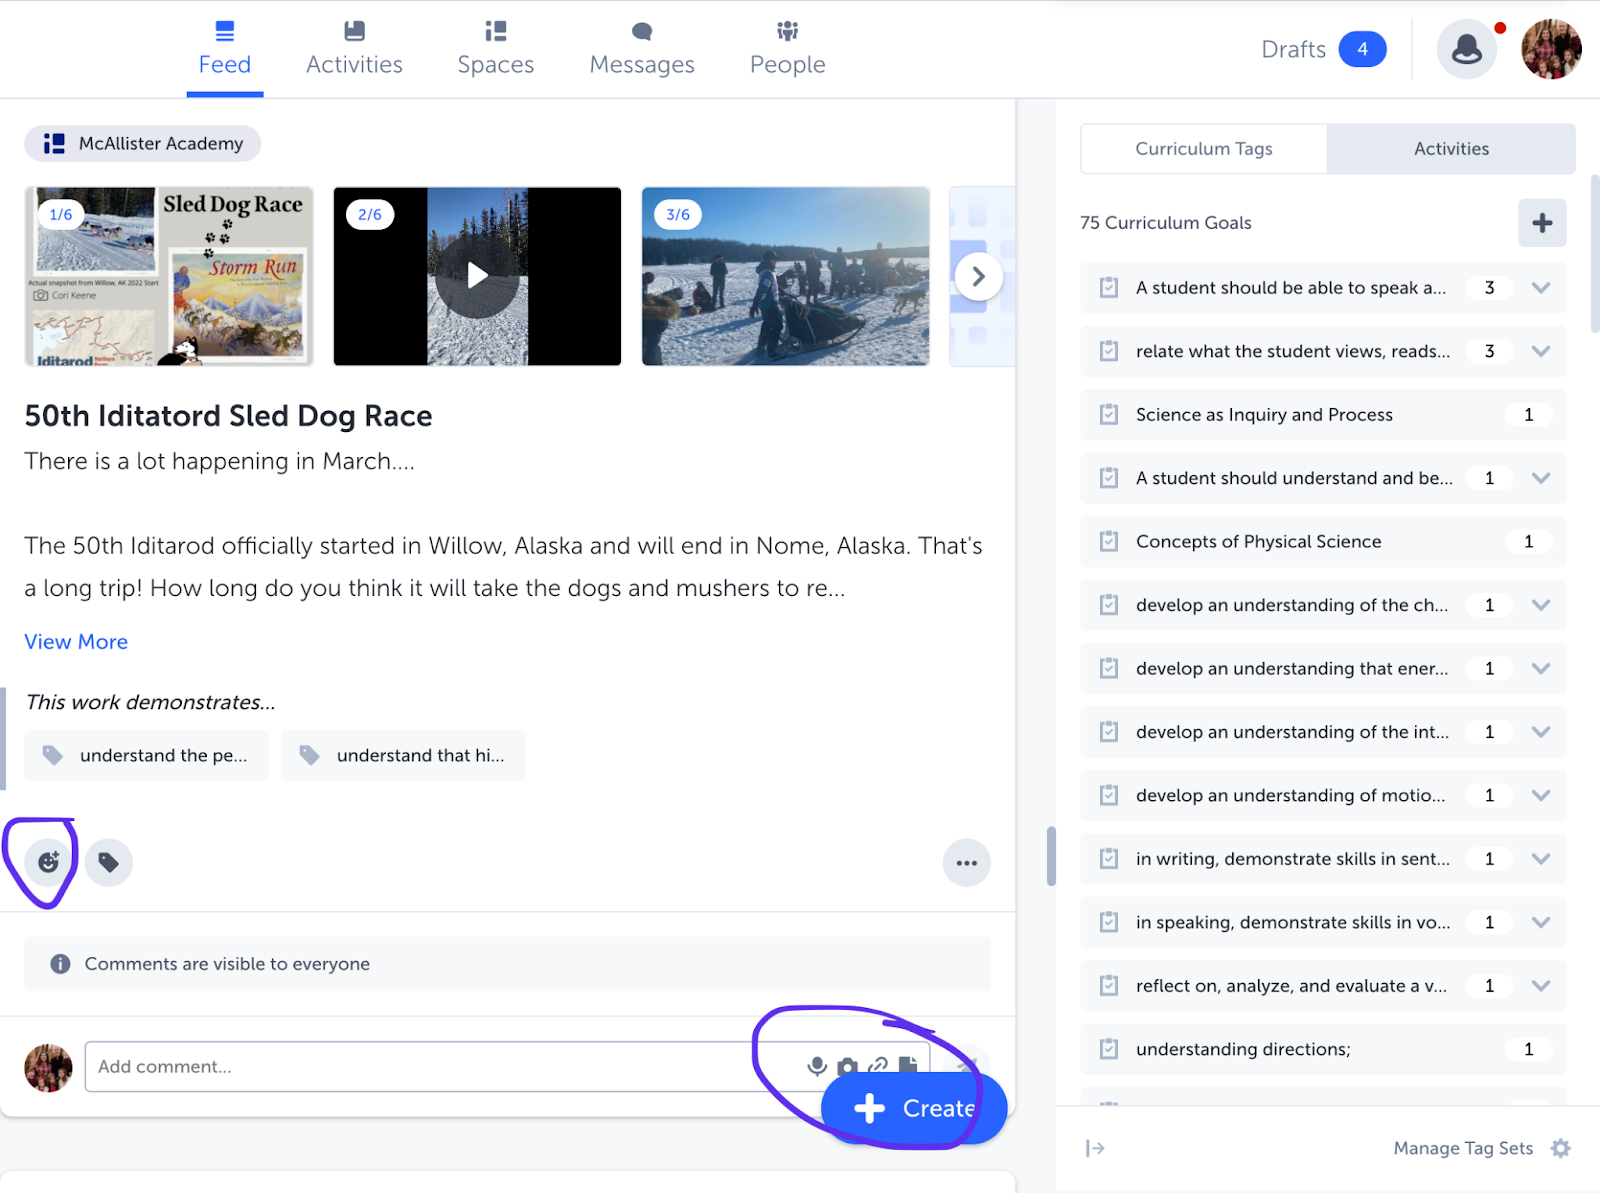Select 'Science as Inquiry and Process' goal
This screenshot has width=1600, height=1193.
coord(1323,415)
